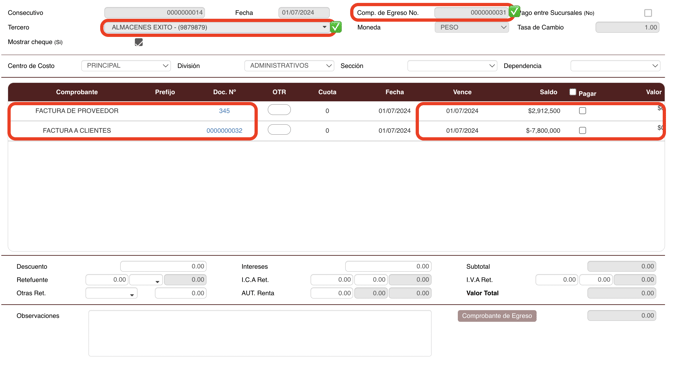Screen dimensions: 688x382
Task: Check Pagar for FACTURA DE PROVEEDOR row
Action: point(582,111)
